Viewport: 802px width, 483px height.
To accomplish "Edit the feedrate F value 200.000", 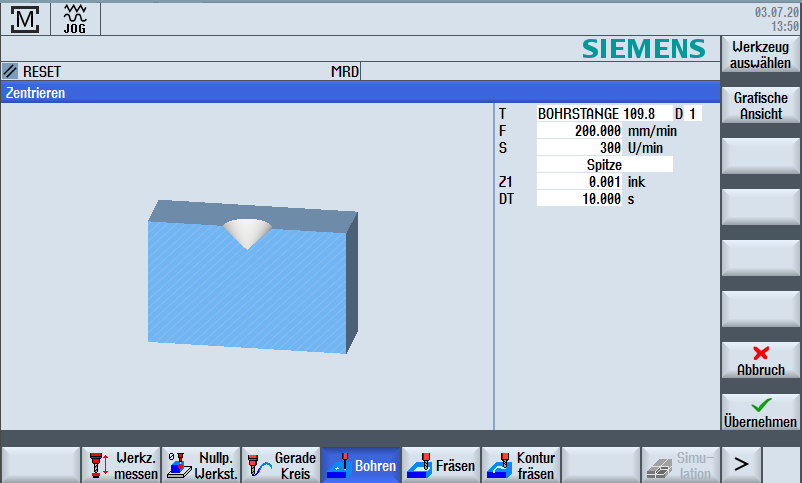I will pos(579,131).
